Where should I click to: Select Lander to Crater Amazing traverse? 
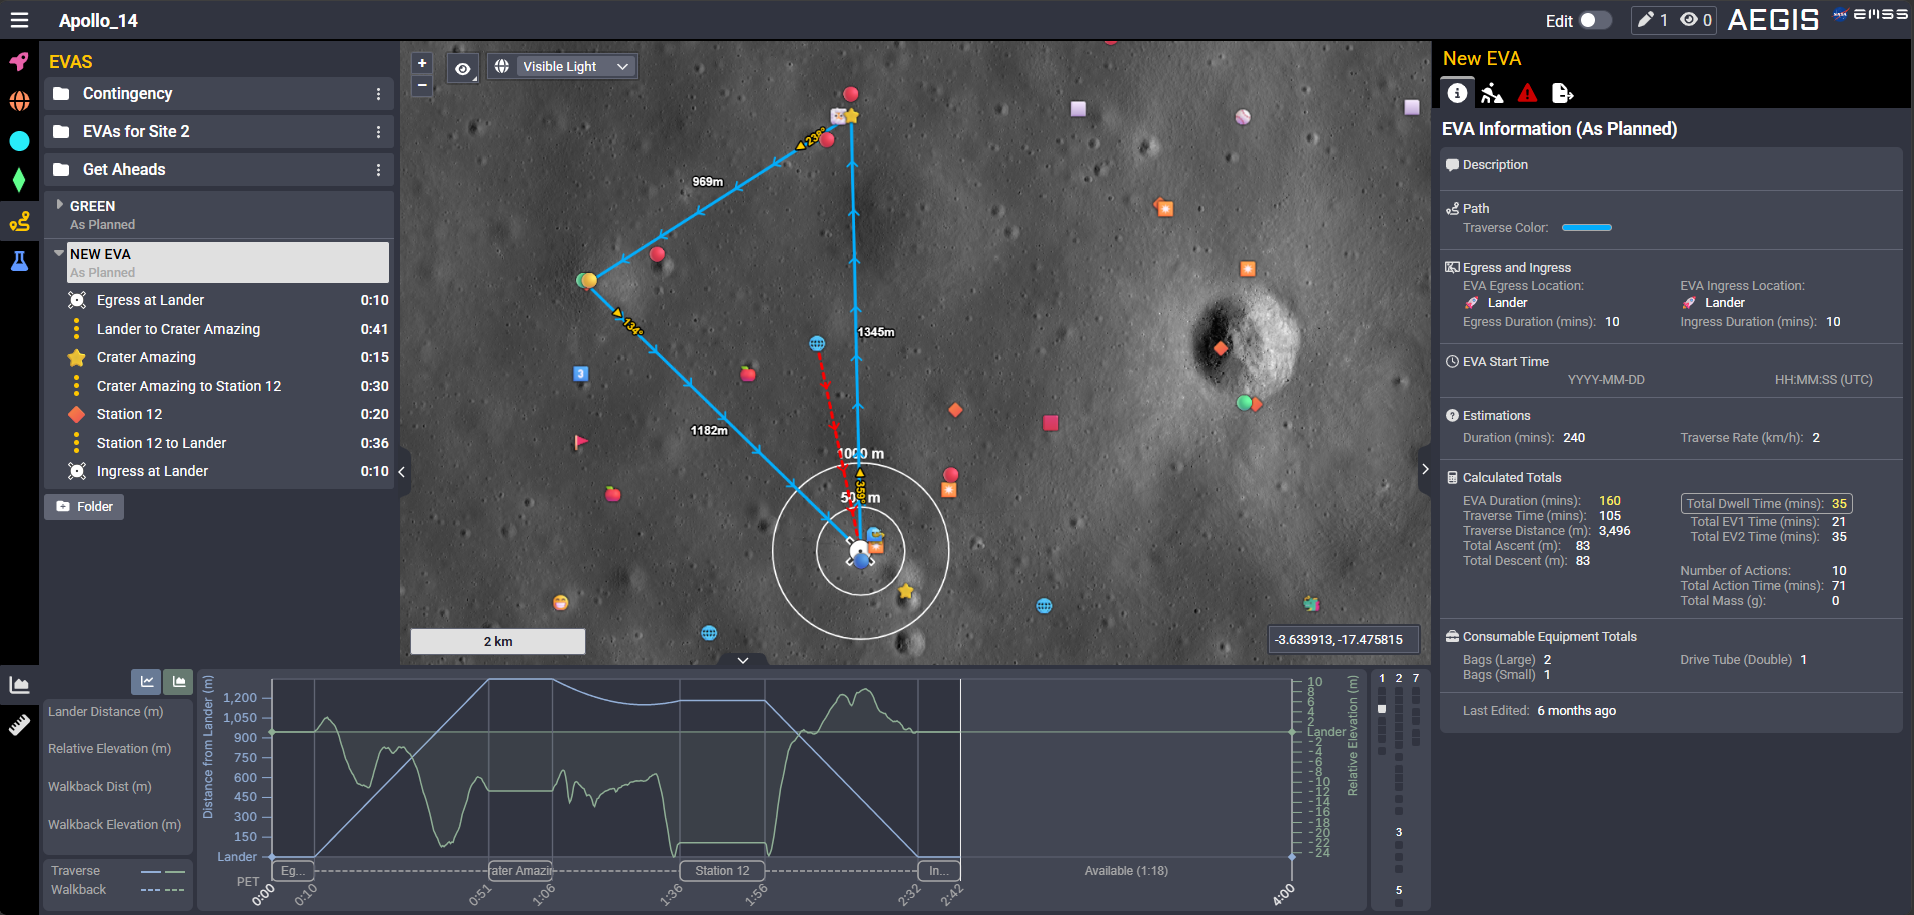[x=227, y=329]
